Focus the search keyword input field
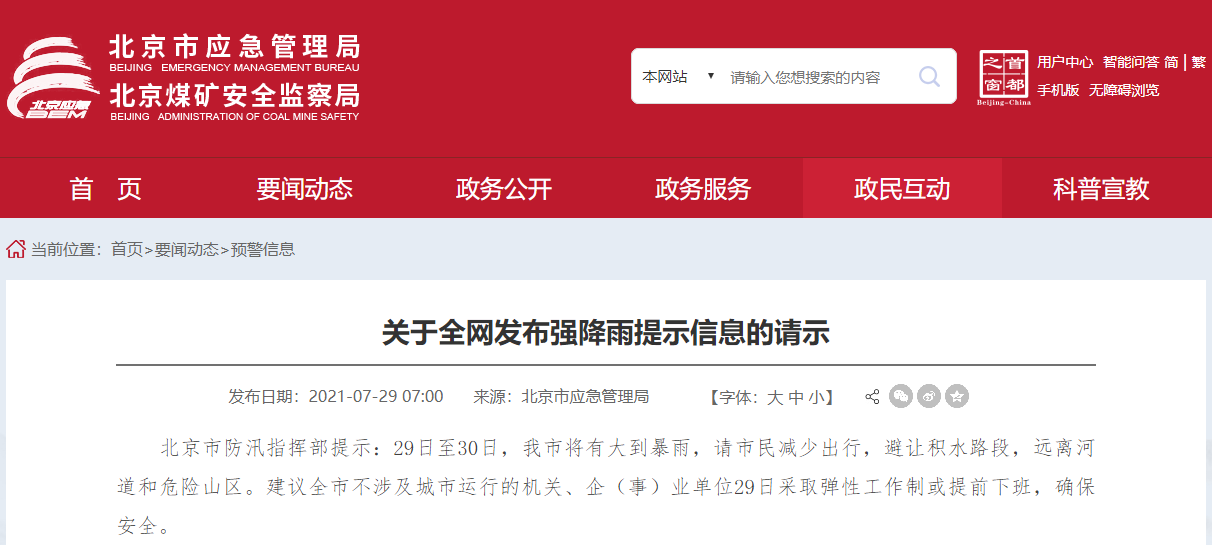1212x545 pixels. tap(815, 77)
